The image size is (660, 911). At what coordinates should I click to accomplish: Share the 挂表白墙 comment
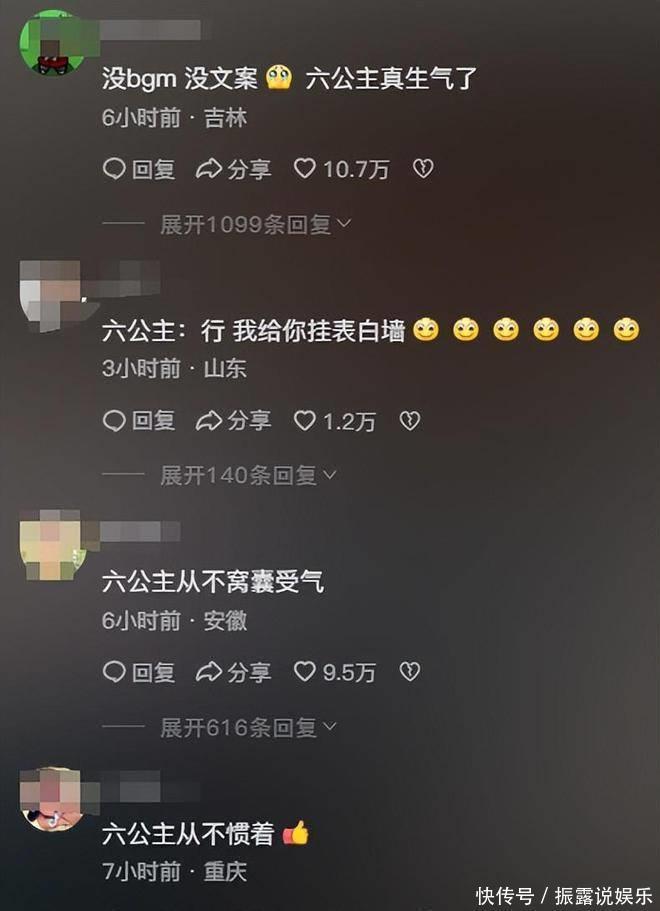point(234,421)
